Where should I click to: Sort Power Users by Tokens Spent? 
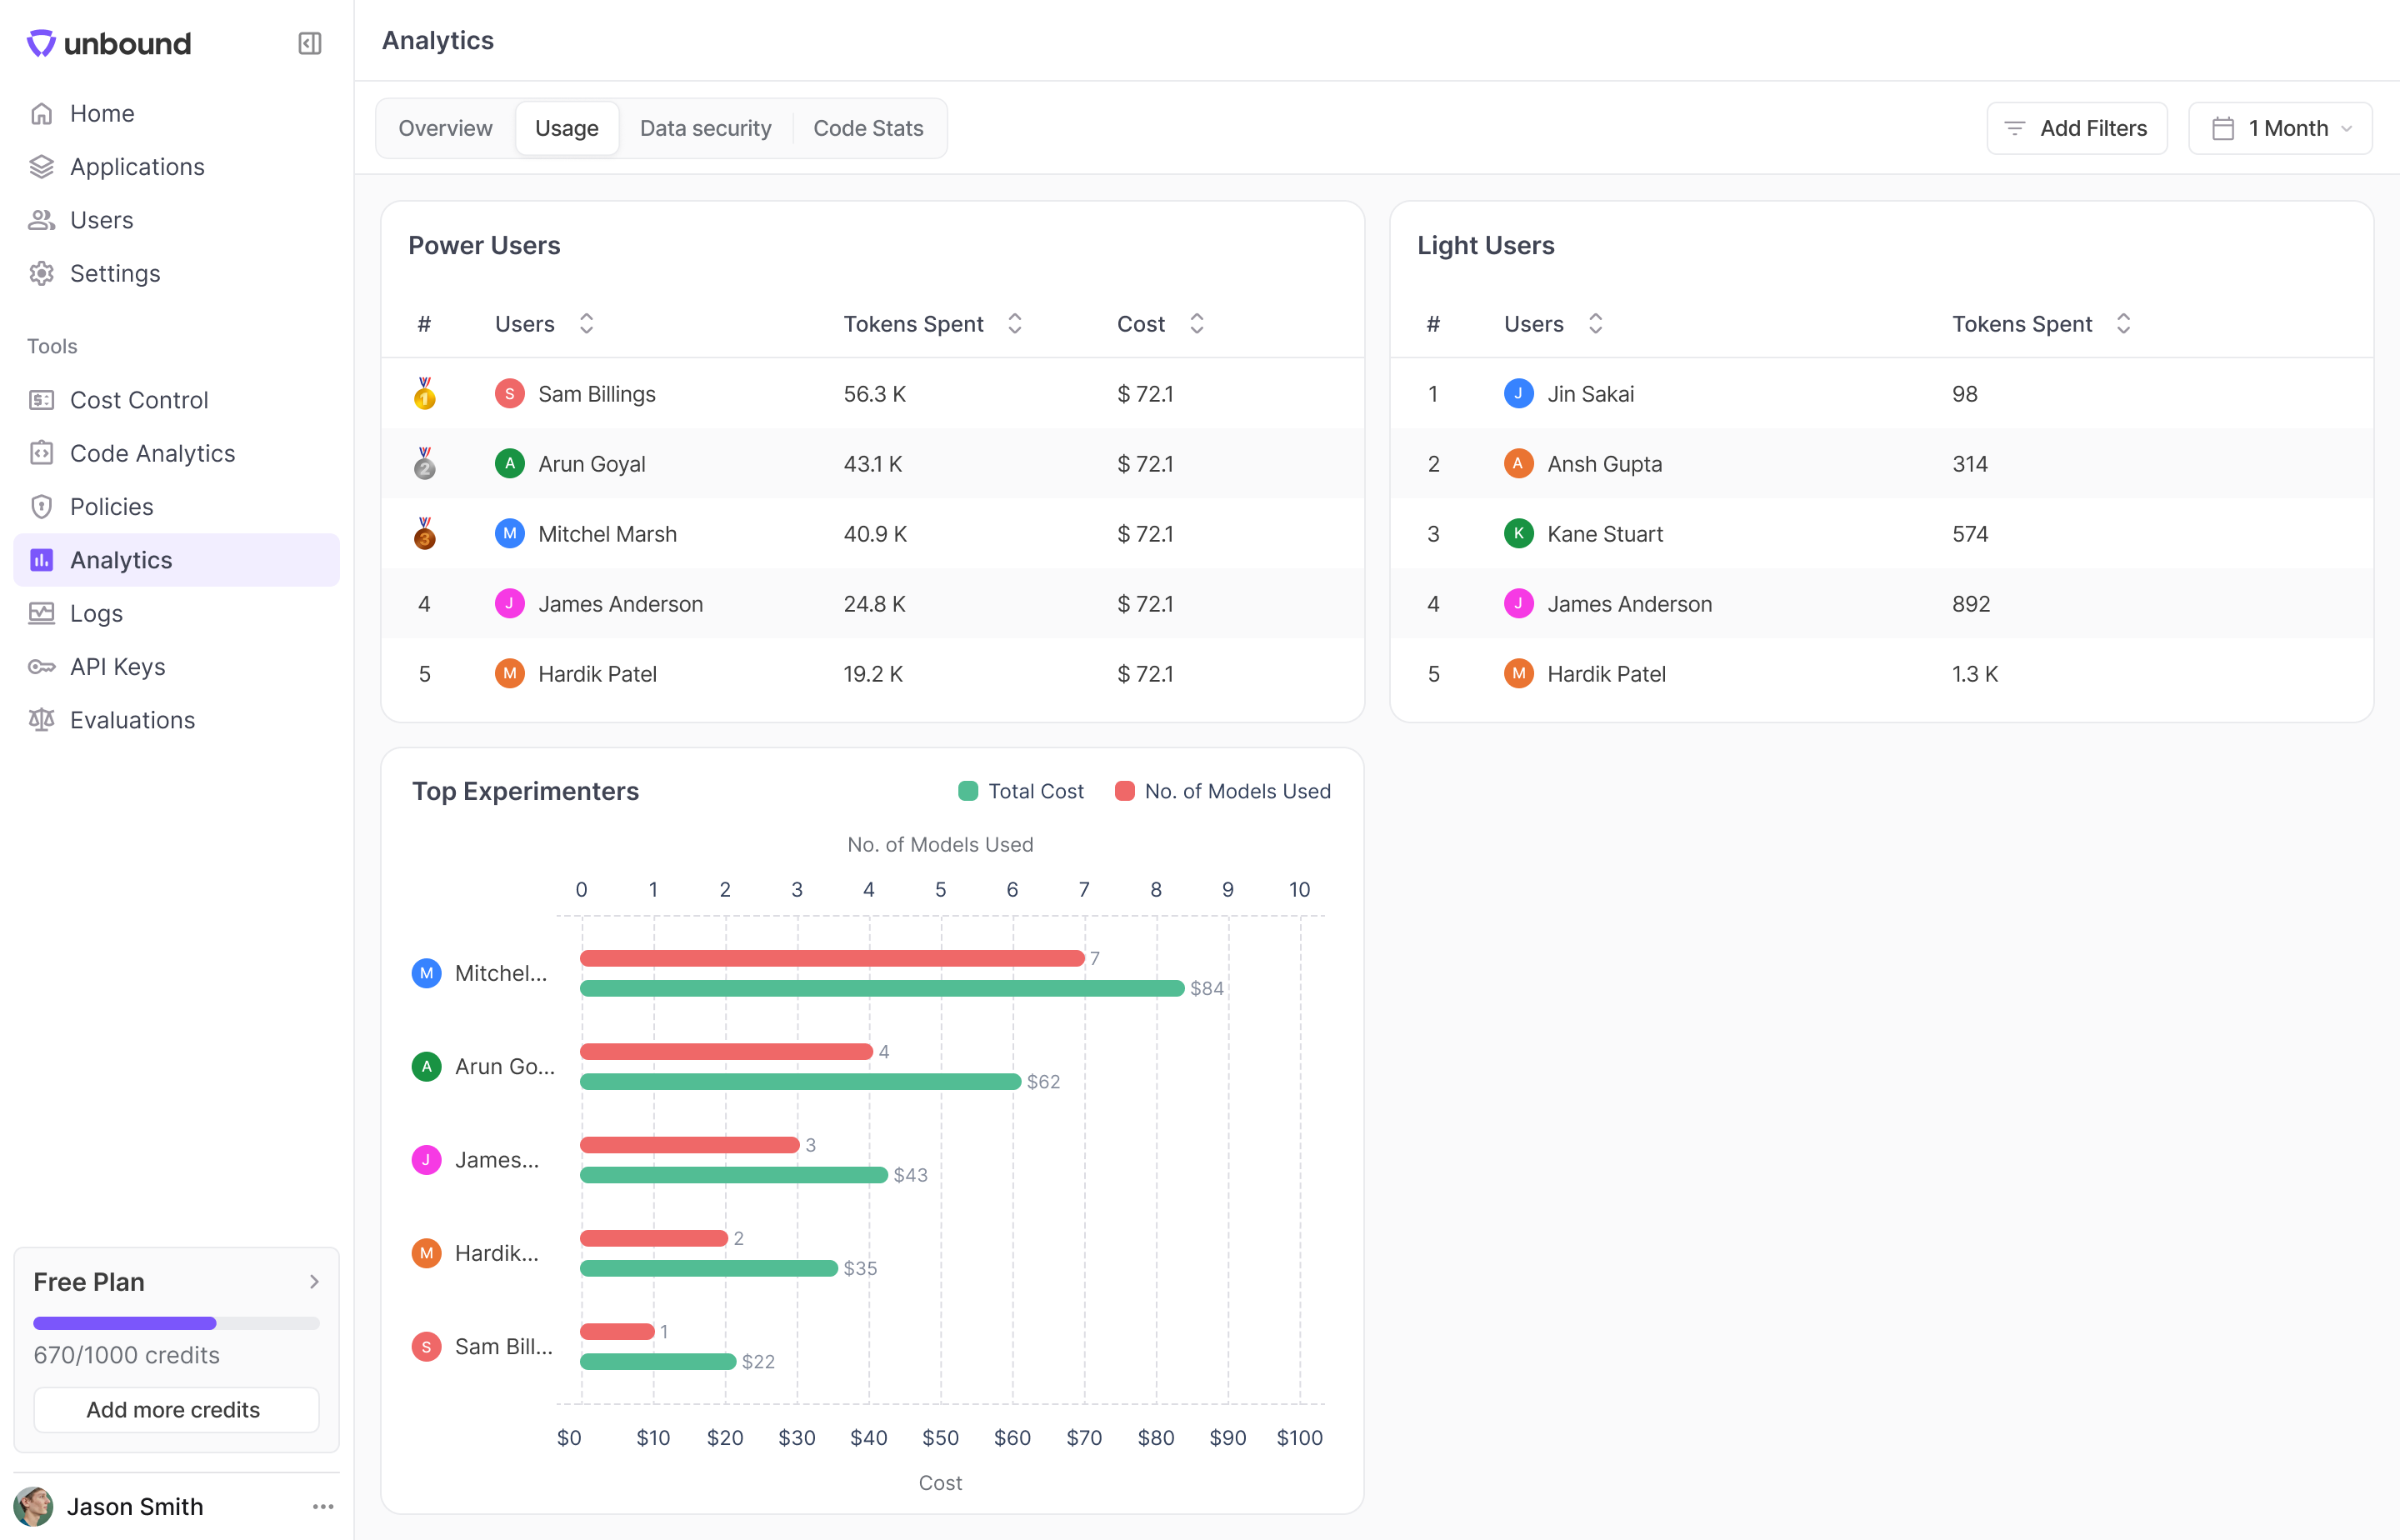1014,324
